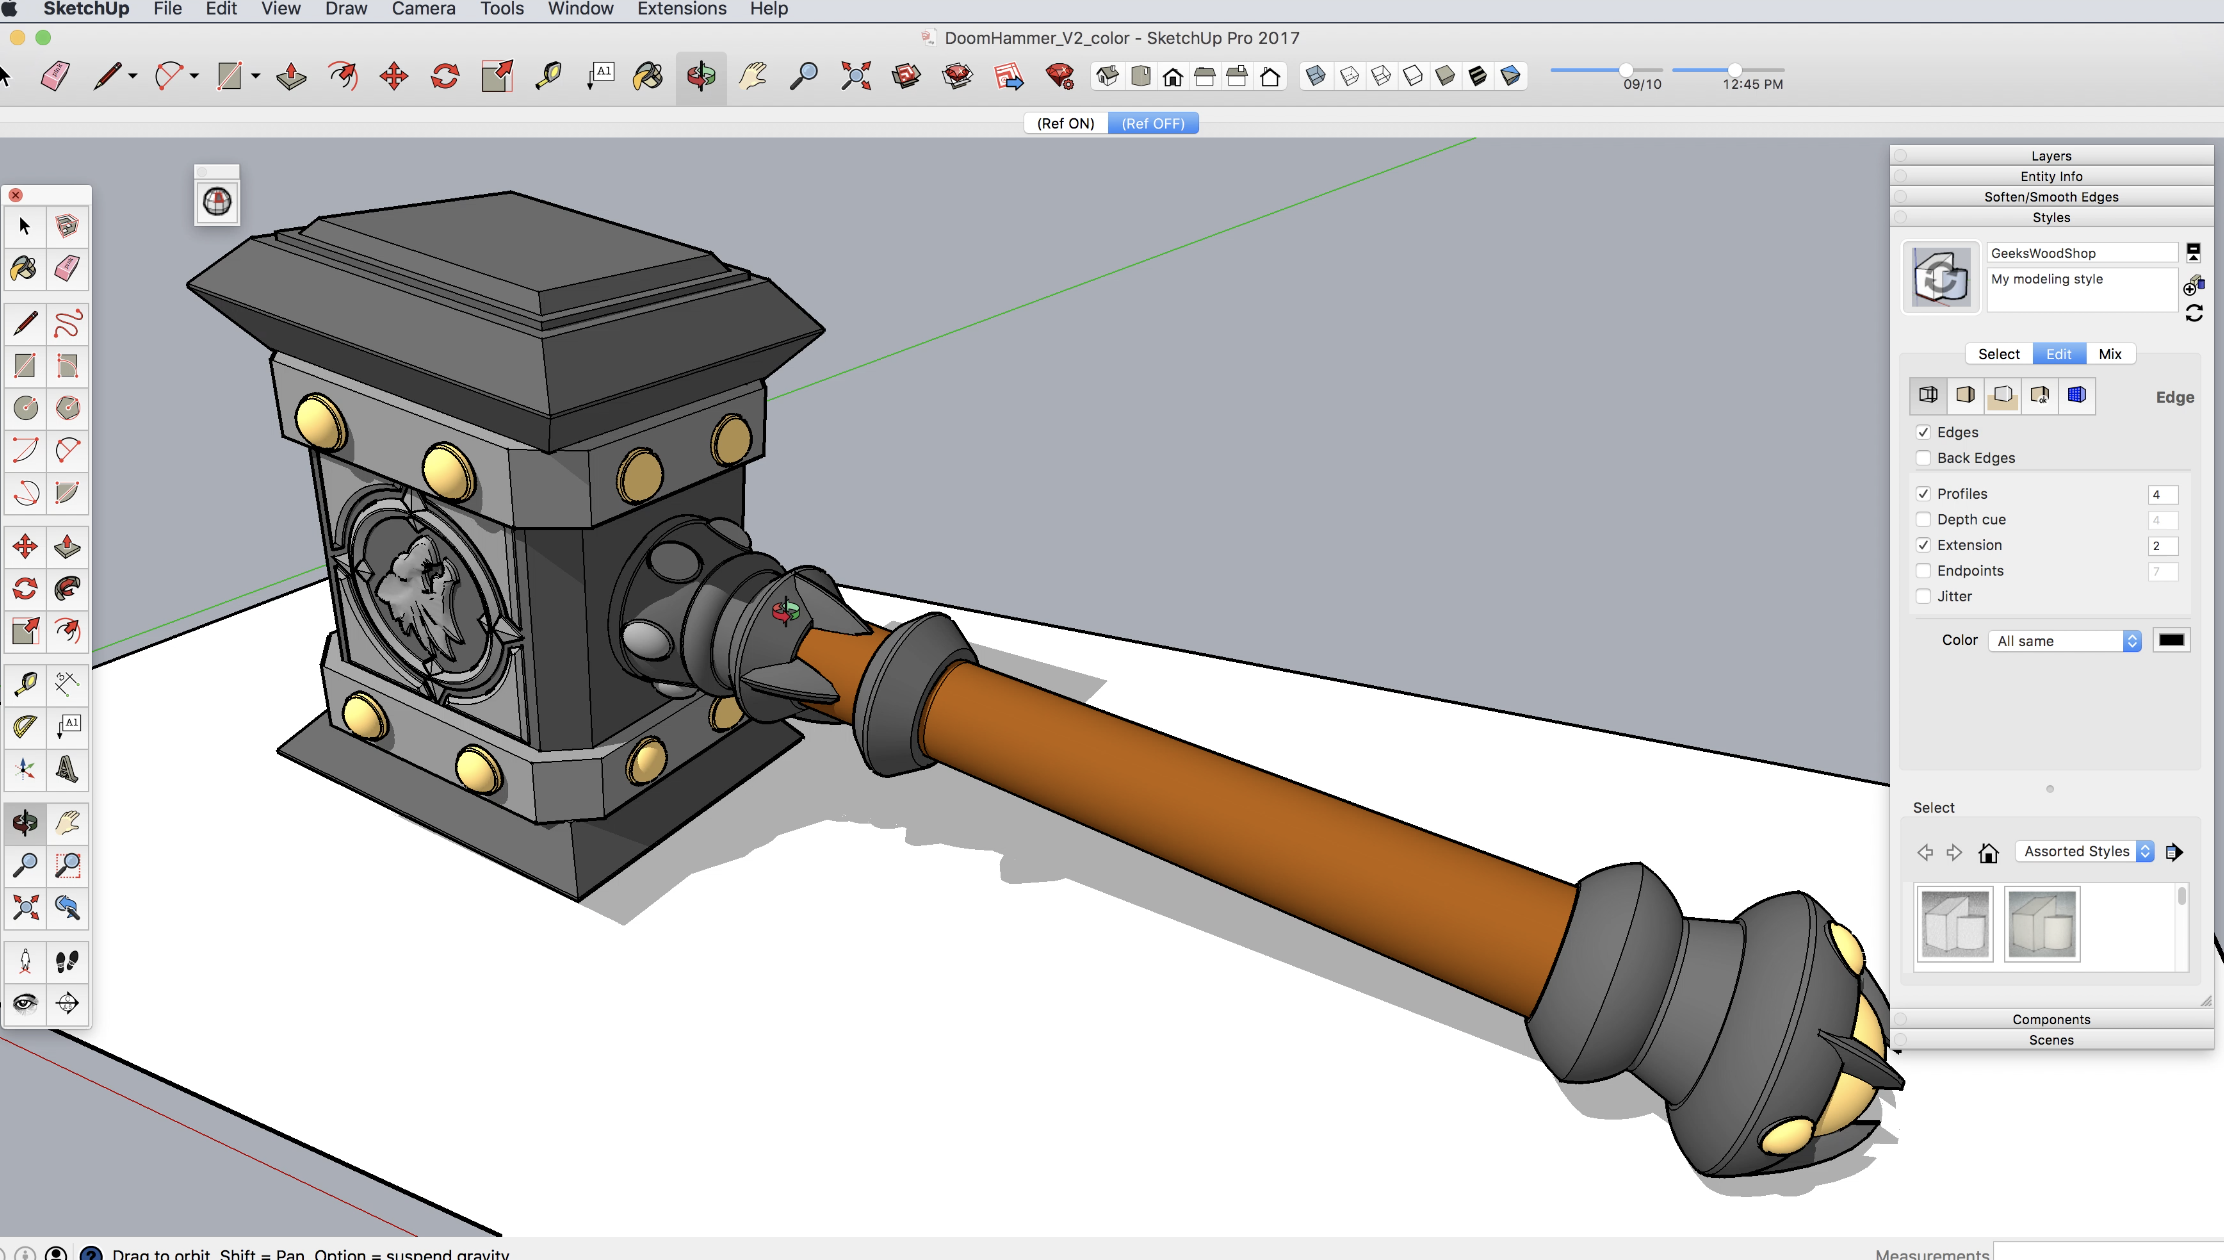Click the Select button in Styles

pyautogui.click(x=1998, y=353)
